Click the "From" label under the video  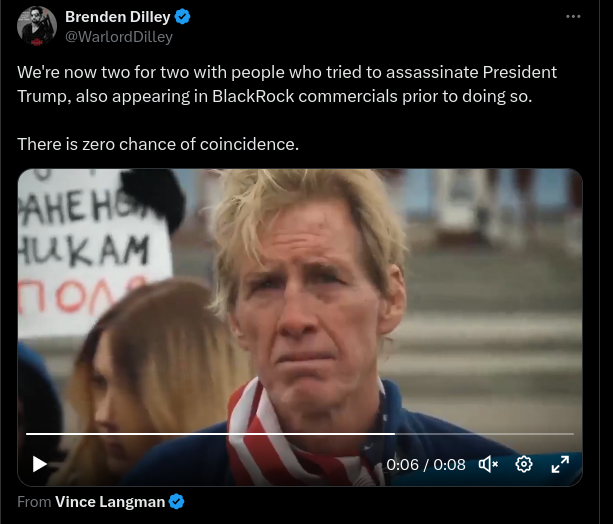tap(34, 502)
